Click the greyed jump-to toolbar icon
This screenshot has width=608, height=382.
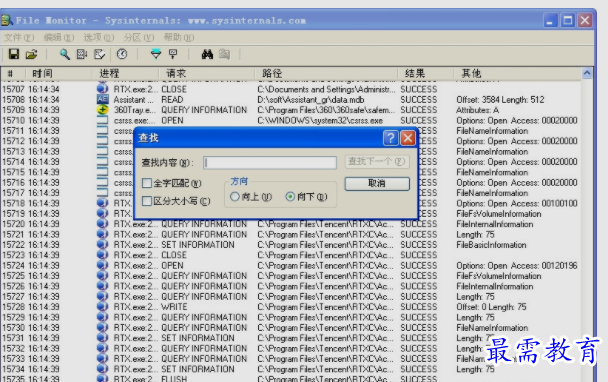[225, 54]
